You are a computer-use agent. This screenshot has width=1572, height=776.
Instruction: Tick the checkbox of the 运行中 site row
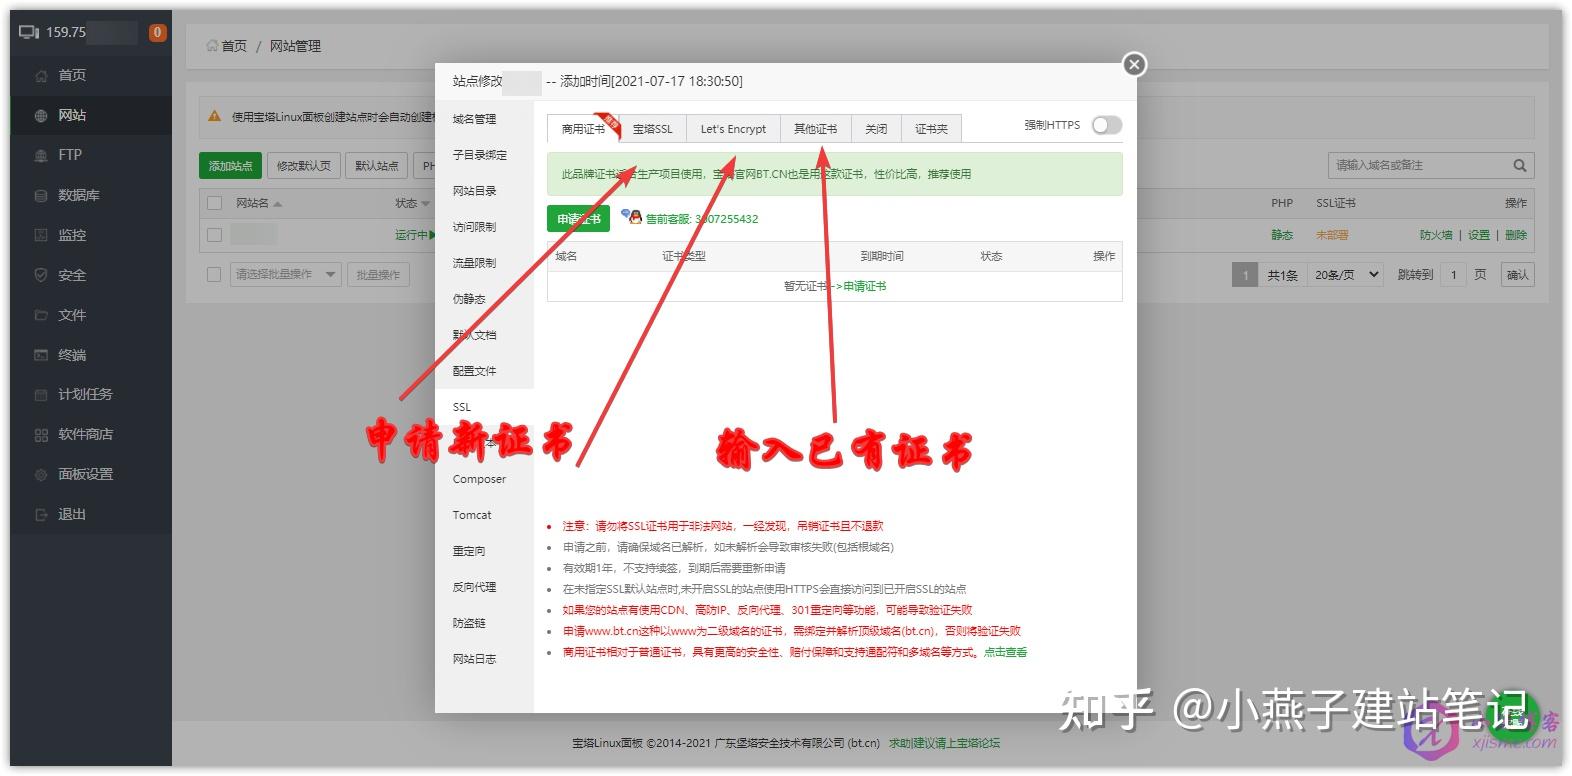pyautogui.click(x=214, y=235)
